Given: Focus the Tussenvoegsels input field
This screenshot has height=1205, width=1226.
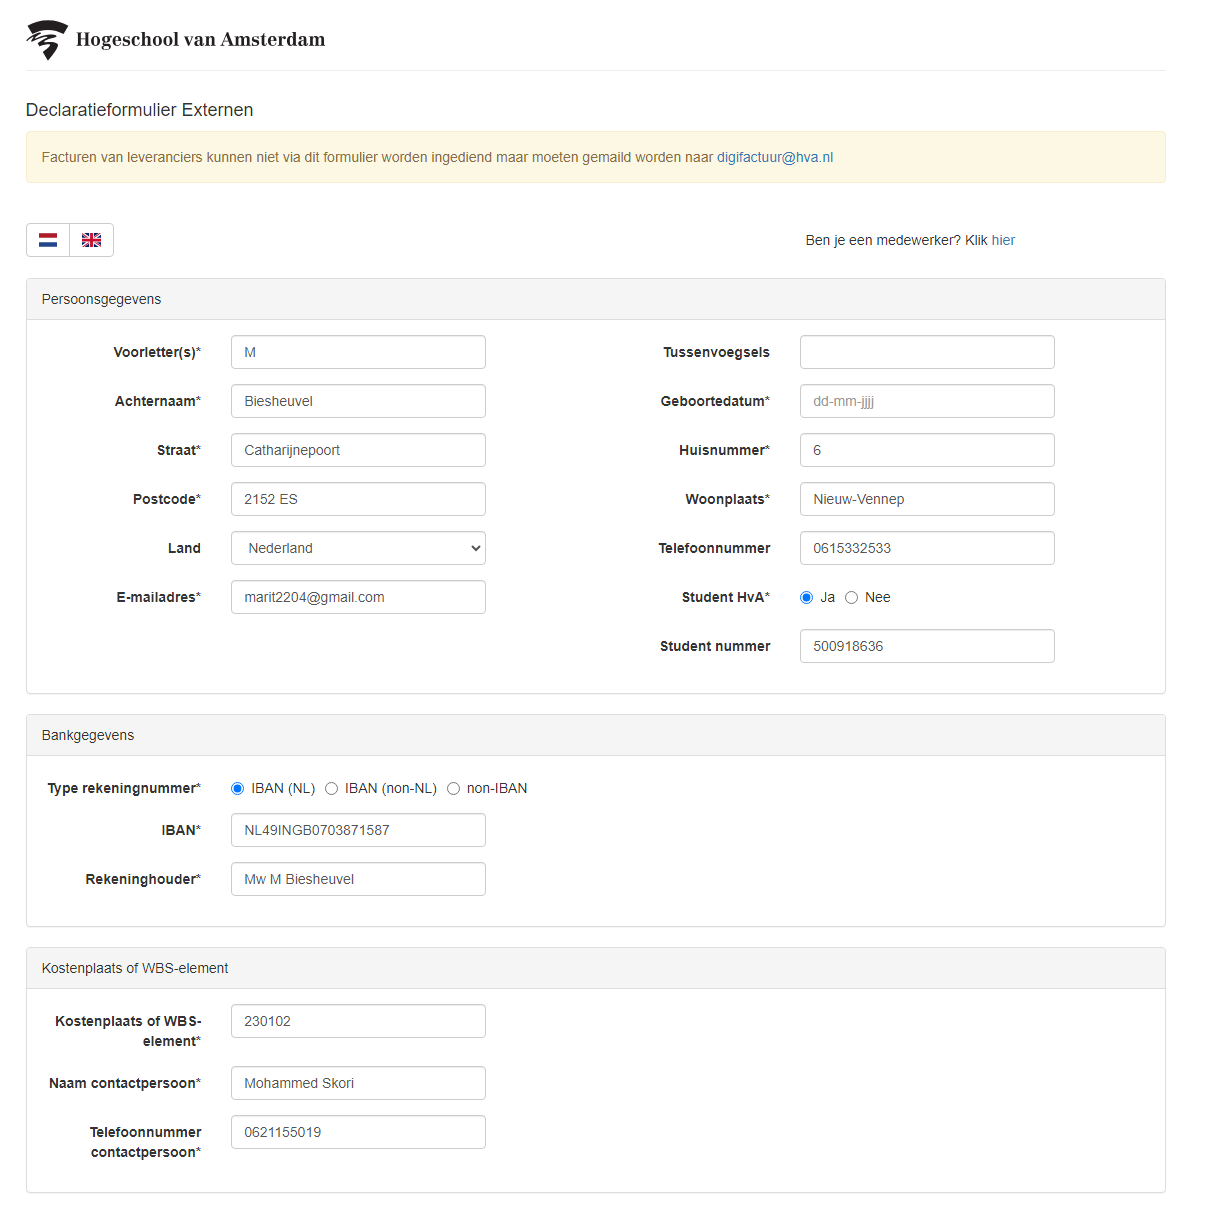Looking at the screenshot, I should pyautogui.click(x=927, y=352).
